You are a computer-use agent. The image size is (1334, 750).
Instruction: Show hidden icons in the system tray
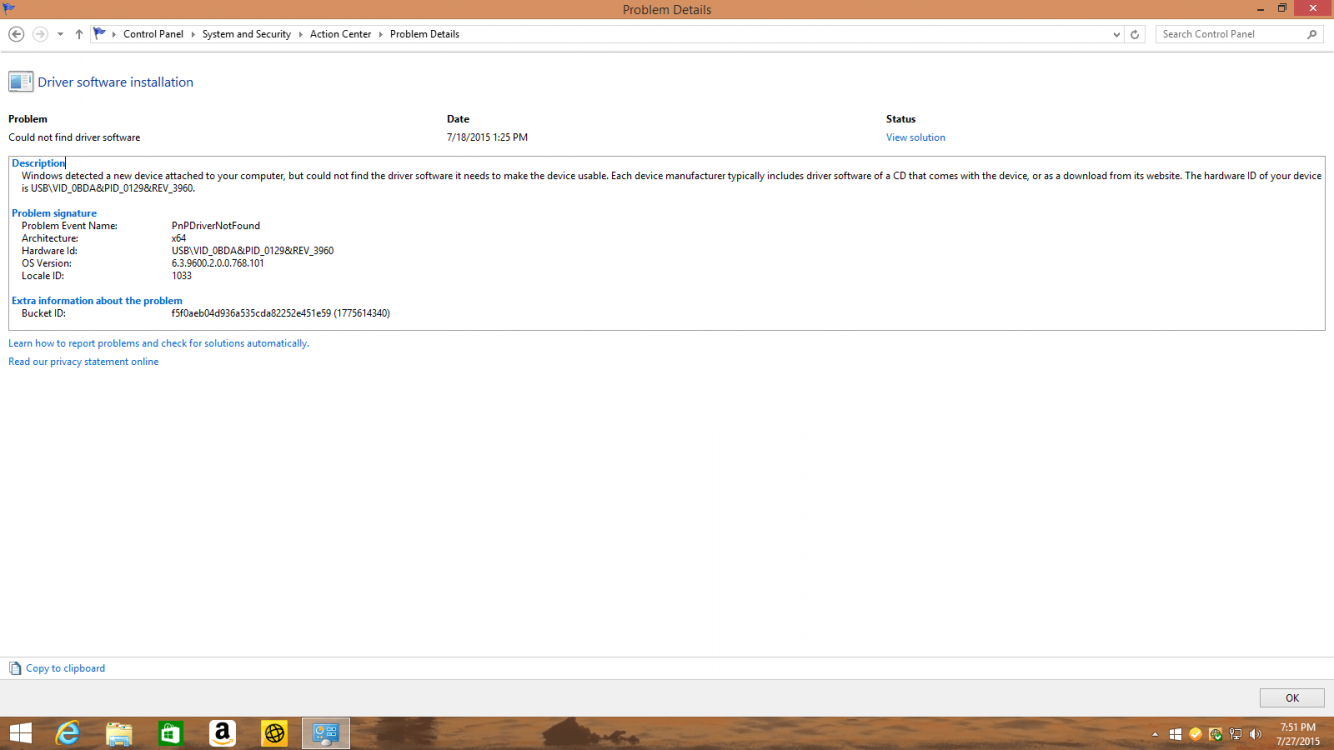[x=1155, y=733]
